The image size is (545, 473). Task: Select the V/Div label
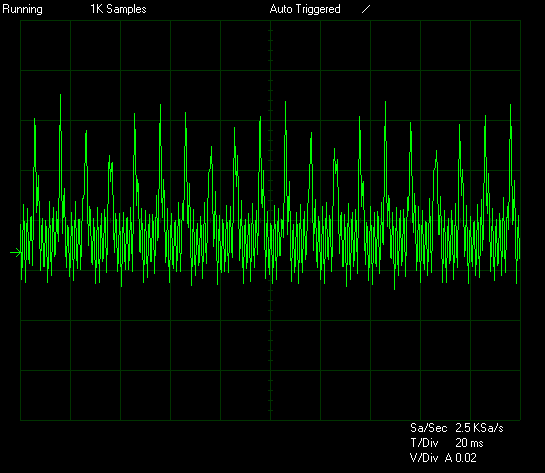tap(424, 458)
